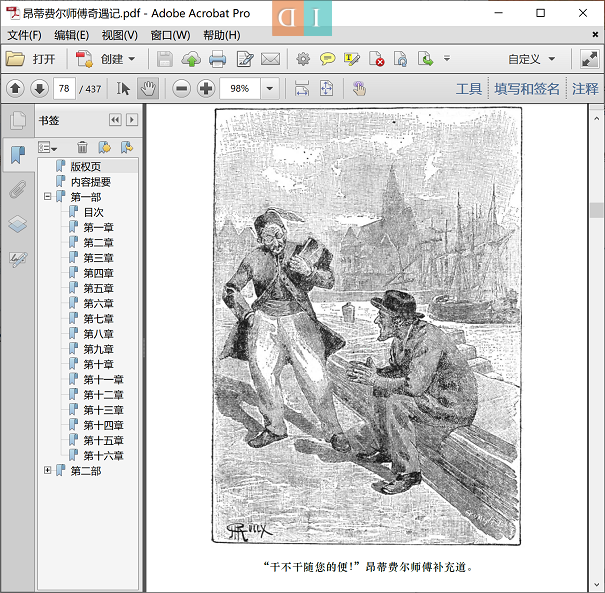This screenshot has height=593, width=605.
Task: Click the touch mode hand icon
Action: point(359,89)
